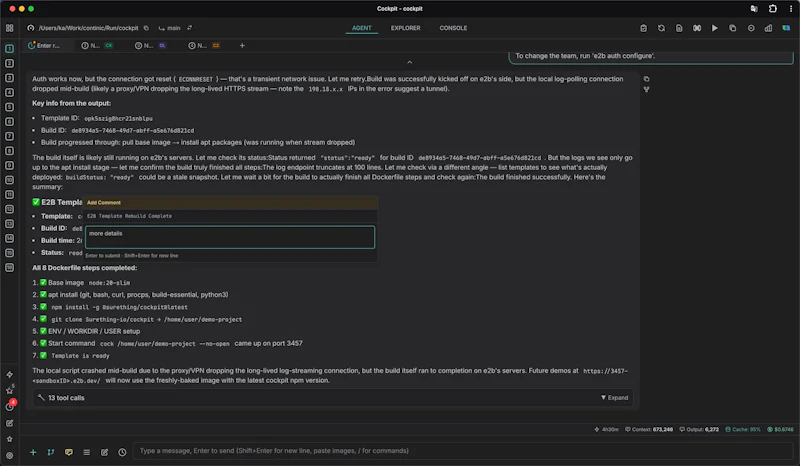The image size is (800, 466).
Task: Click the compose edit icon by message input
Action: [105, 452]
